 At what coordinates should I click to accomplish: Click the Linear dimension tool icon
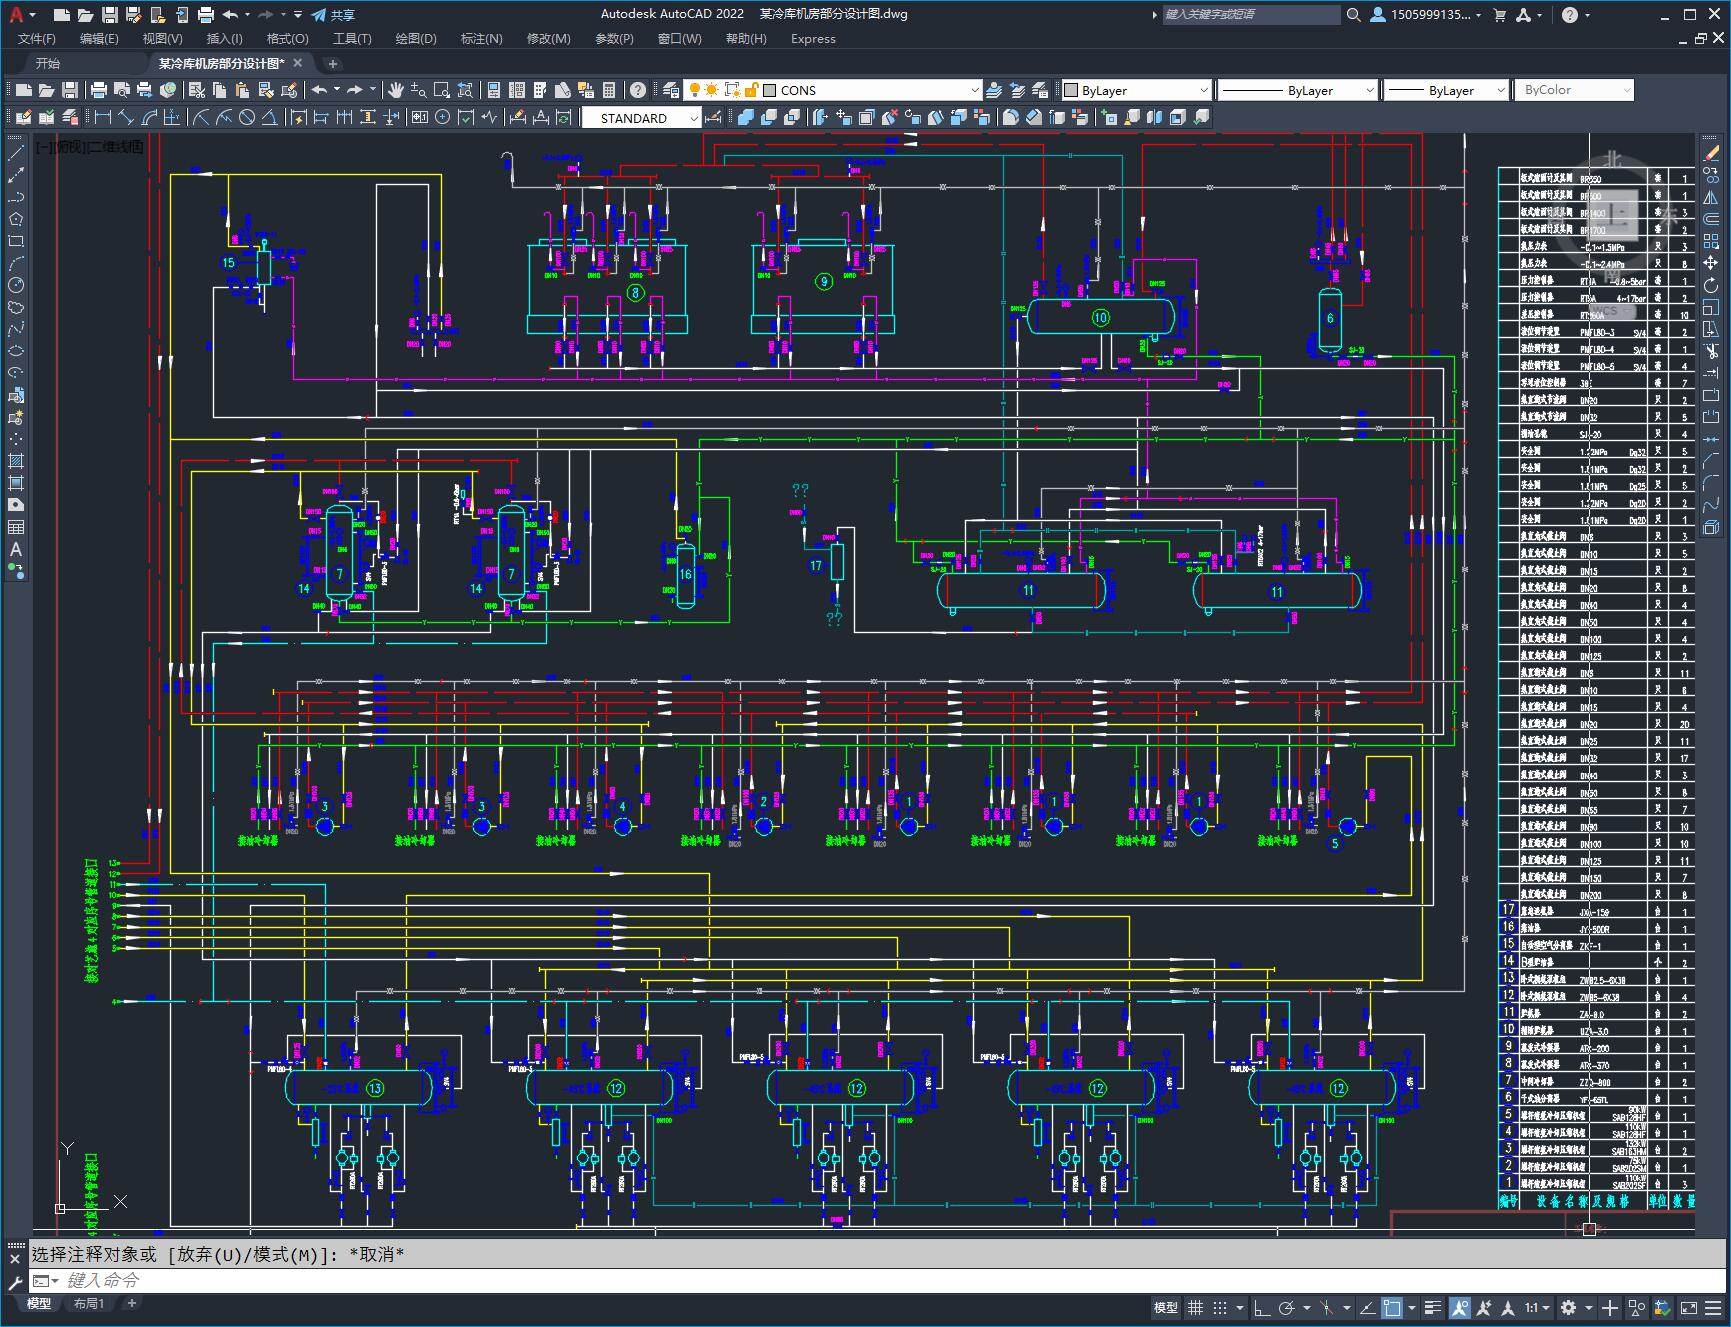(x=102, y=117)
